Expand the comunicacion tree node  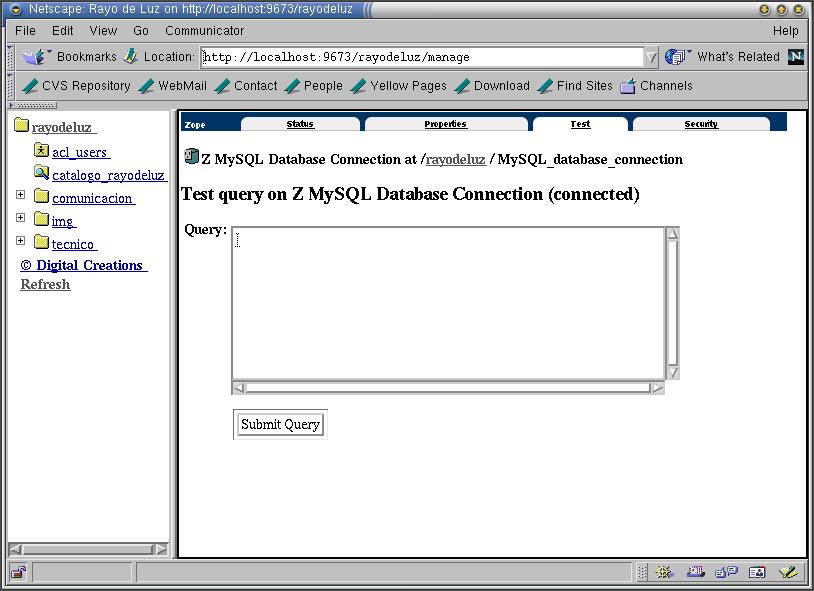pyautogui.click(x=20, y=194)
